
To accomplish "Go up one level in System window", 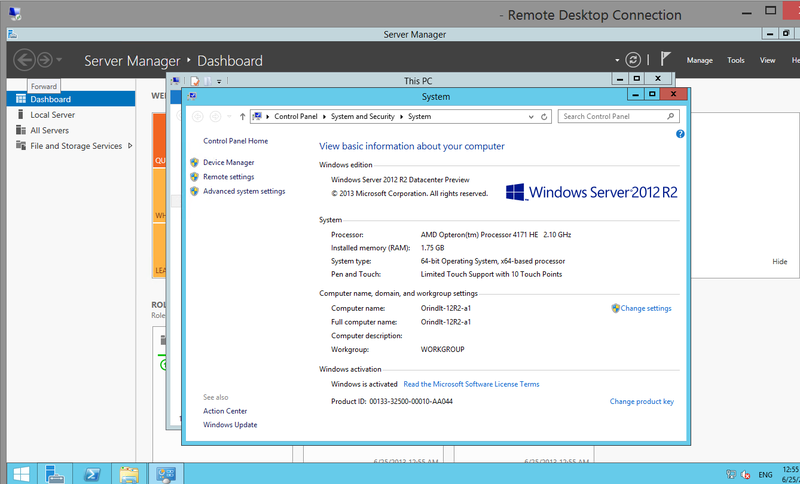I will [x=242, y=117].
